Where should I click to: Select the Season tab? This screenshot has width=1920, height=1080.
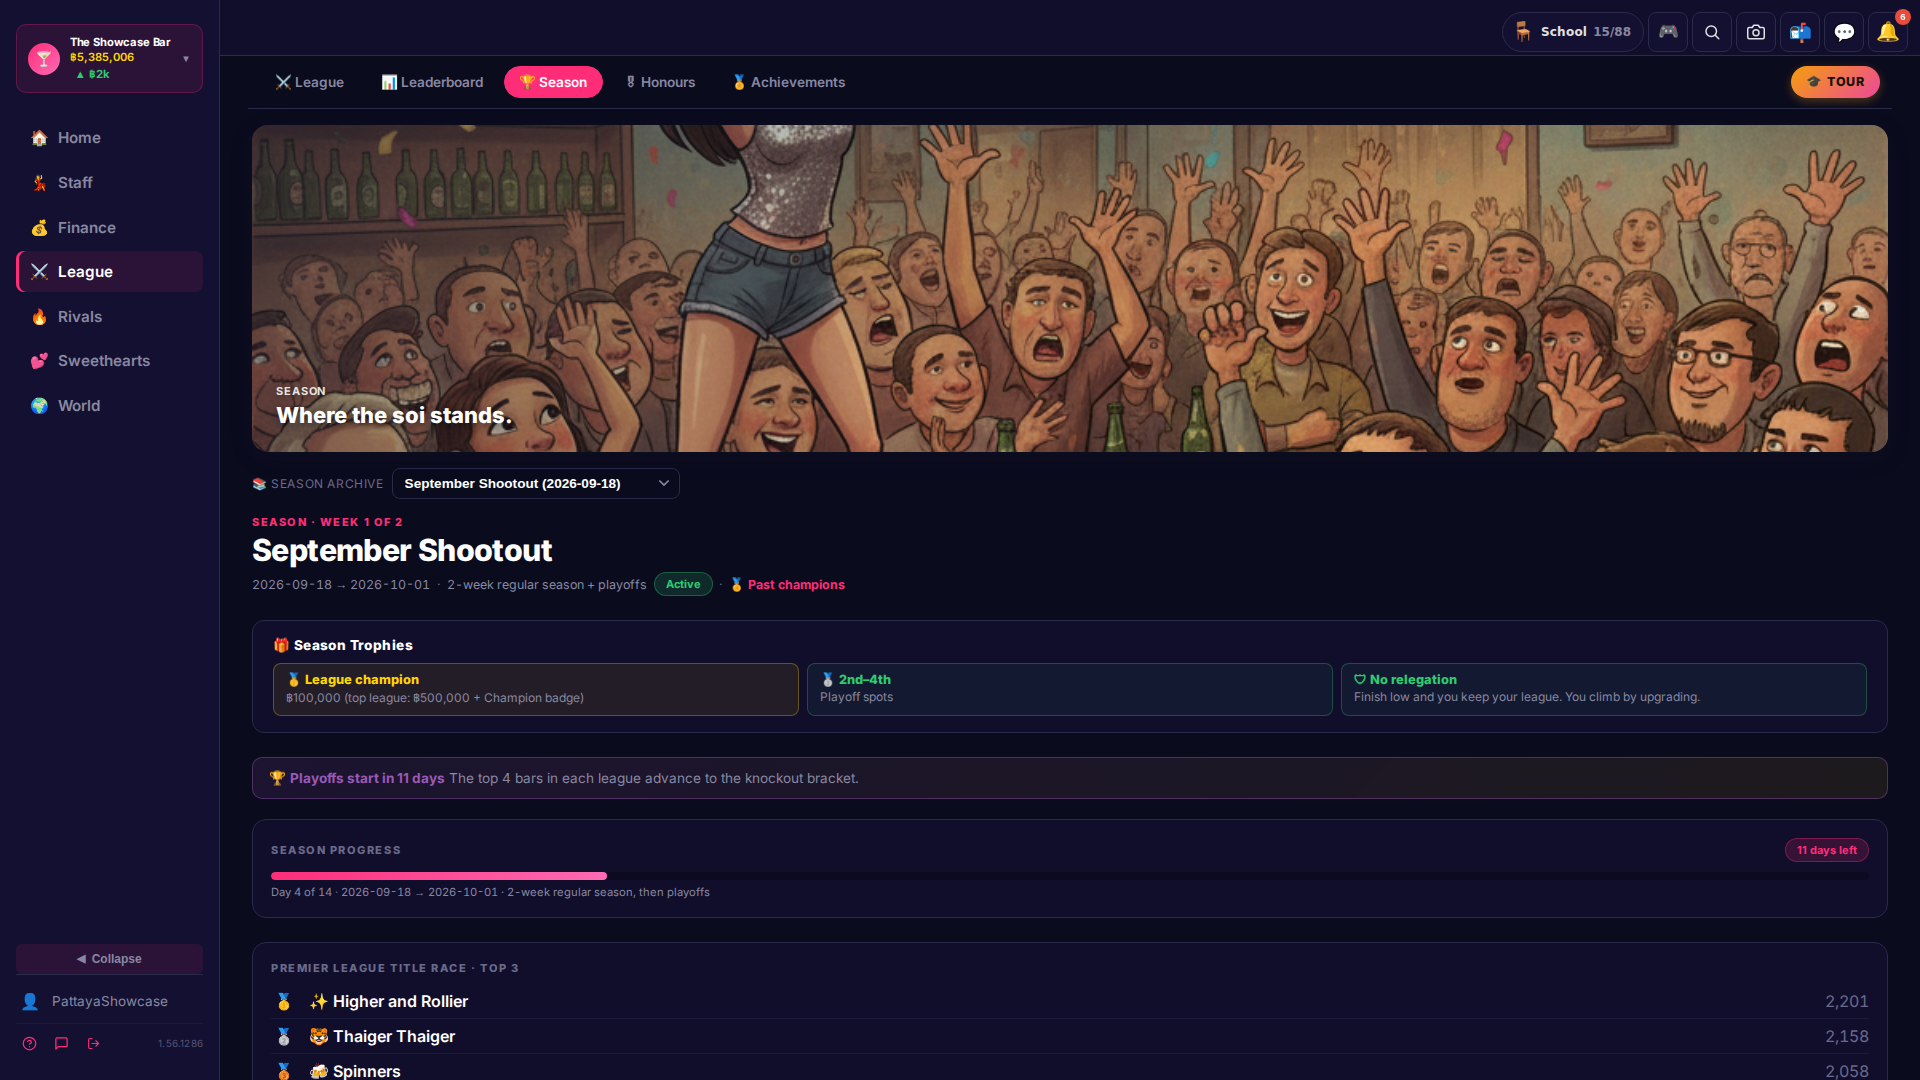click(553, 82)
